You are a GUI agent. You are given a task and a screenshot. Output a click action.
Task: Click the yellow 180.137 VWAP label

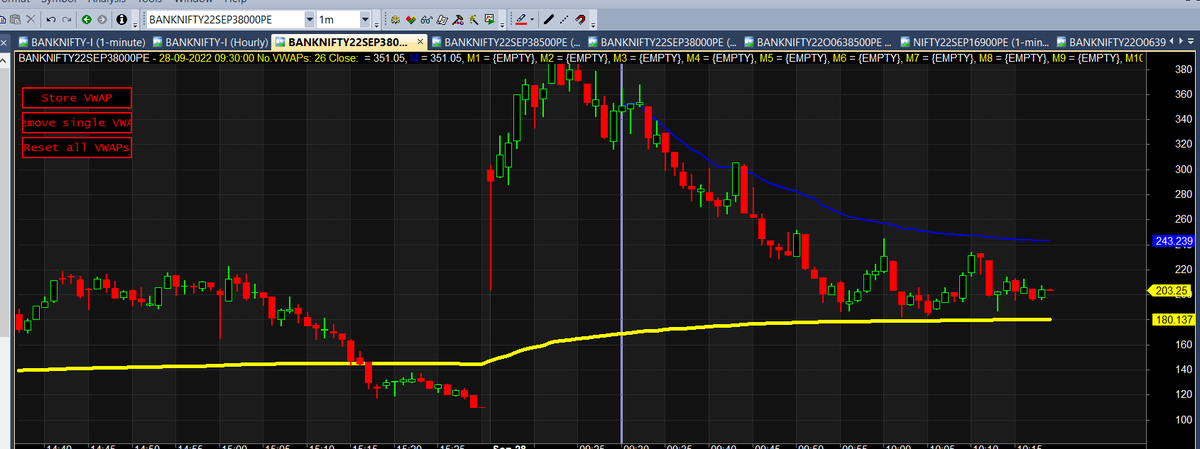1174,320
